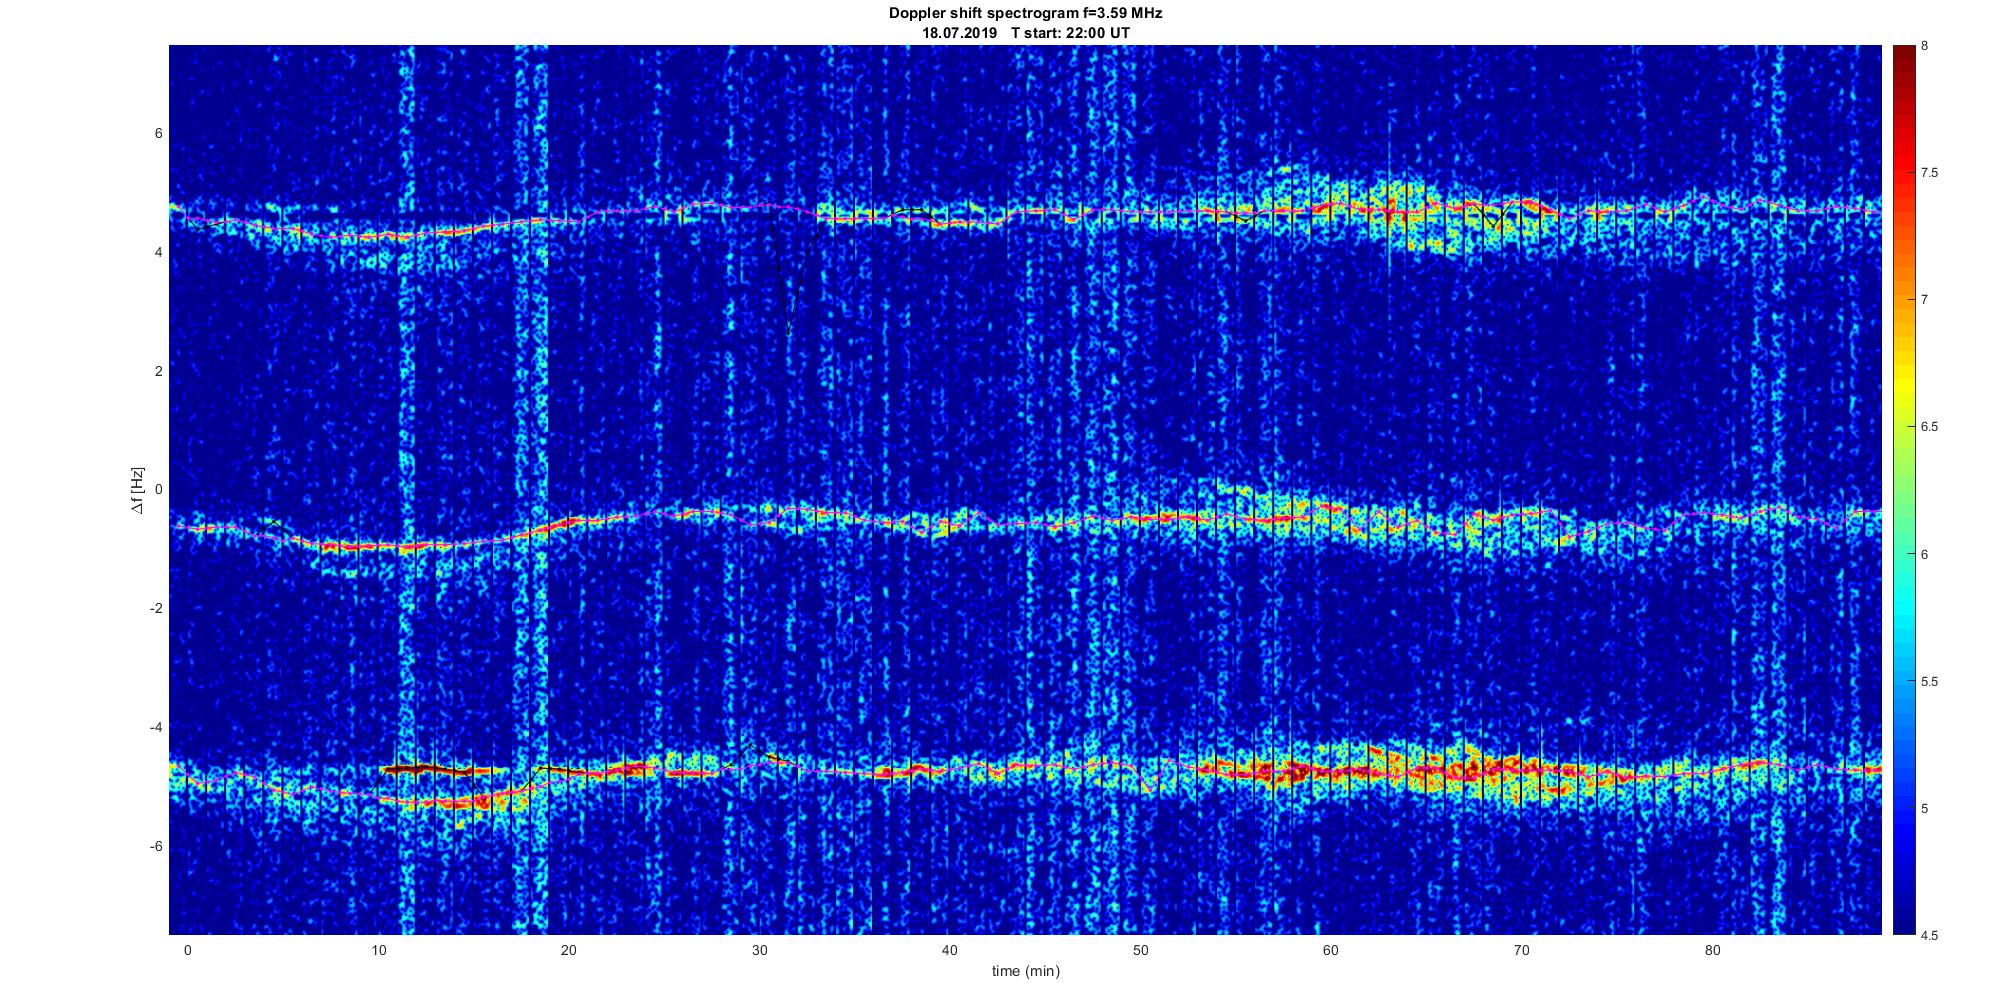
Task: Click the y-axis label "Δf [Hz]"
Action: 137,490
